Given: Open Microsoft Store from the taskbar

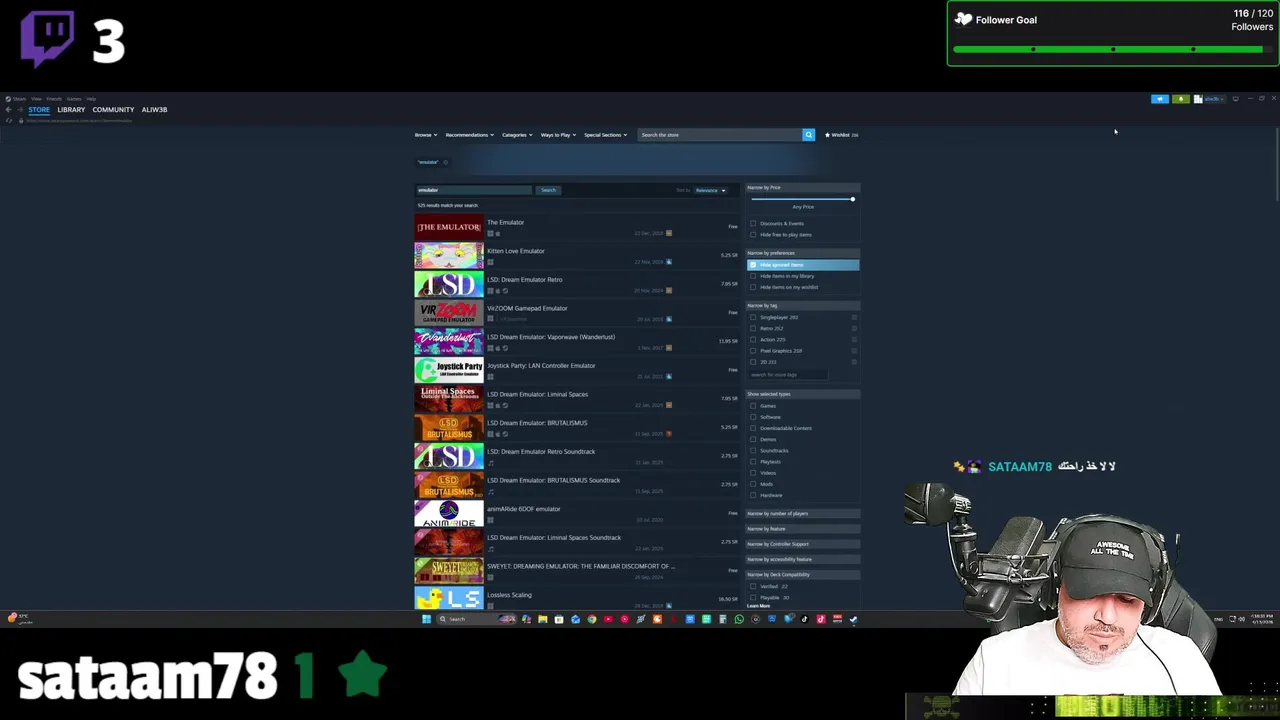Looking at the screenshot, I should pyautogui.click(x=559, y=619).
